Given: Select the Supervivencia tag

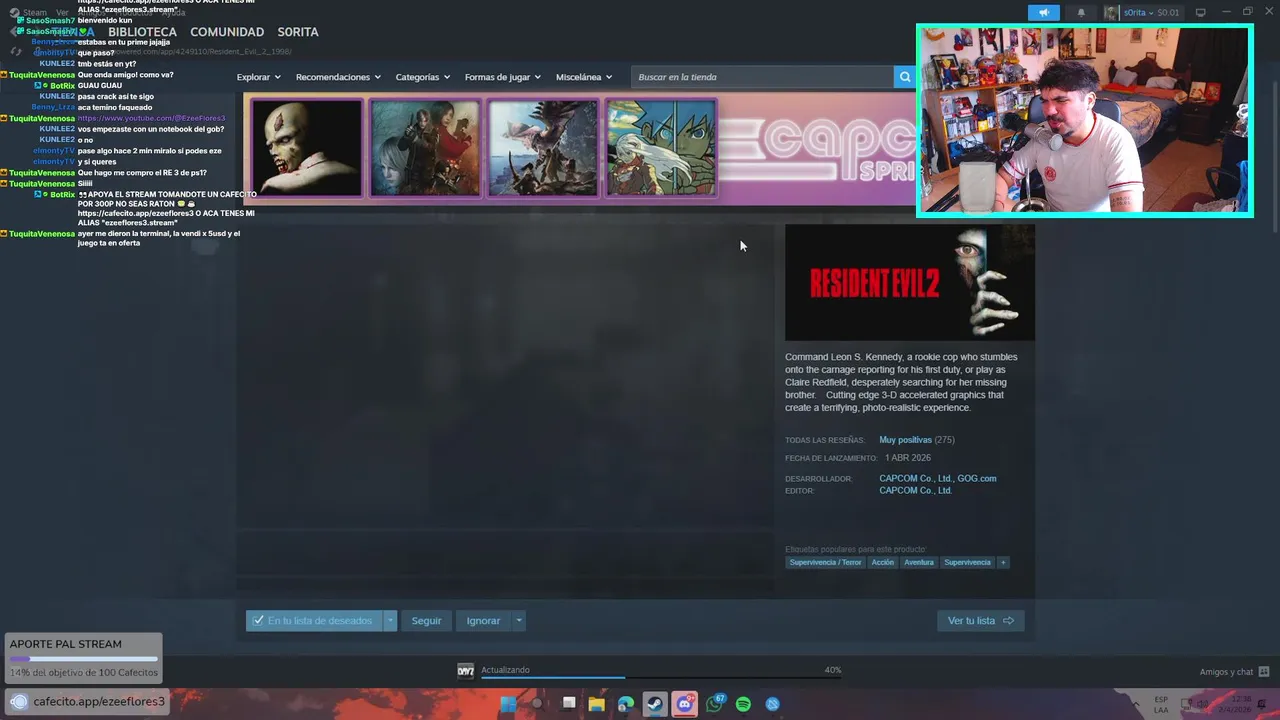Looking at the screenshot, I should [x=967, y=562].
